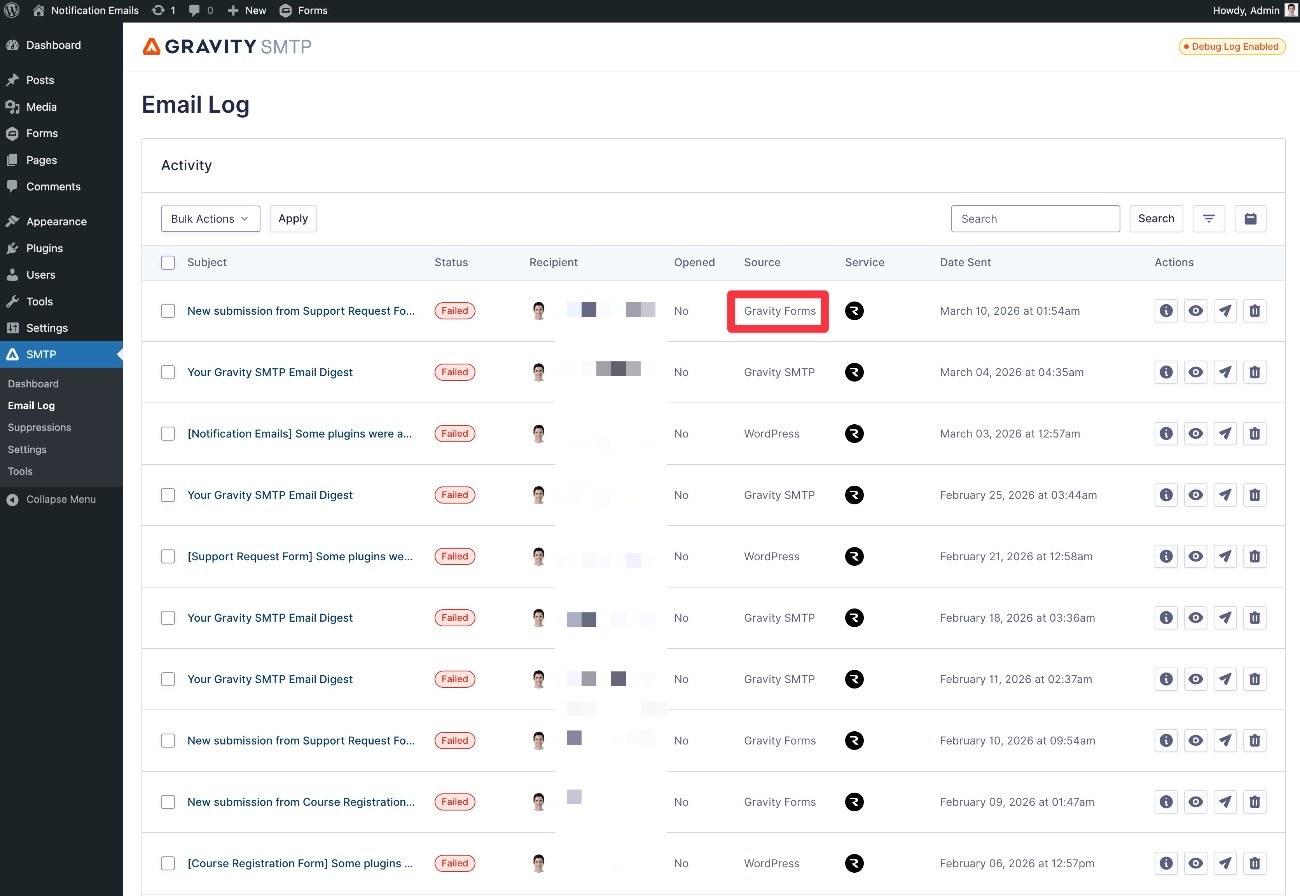Delete the February 09, 2026 email

1255,802
